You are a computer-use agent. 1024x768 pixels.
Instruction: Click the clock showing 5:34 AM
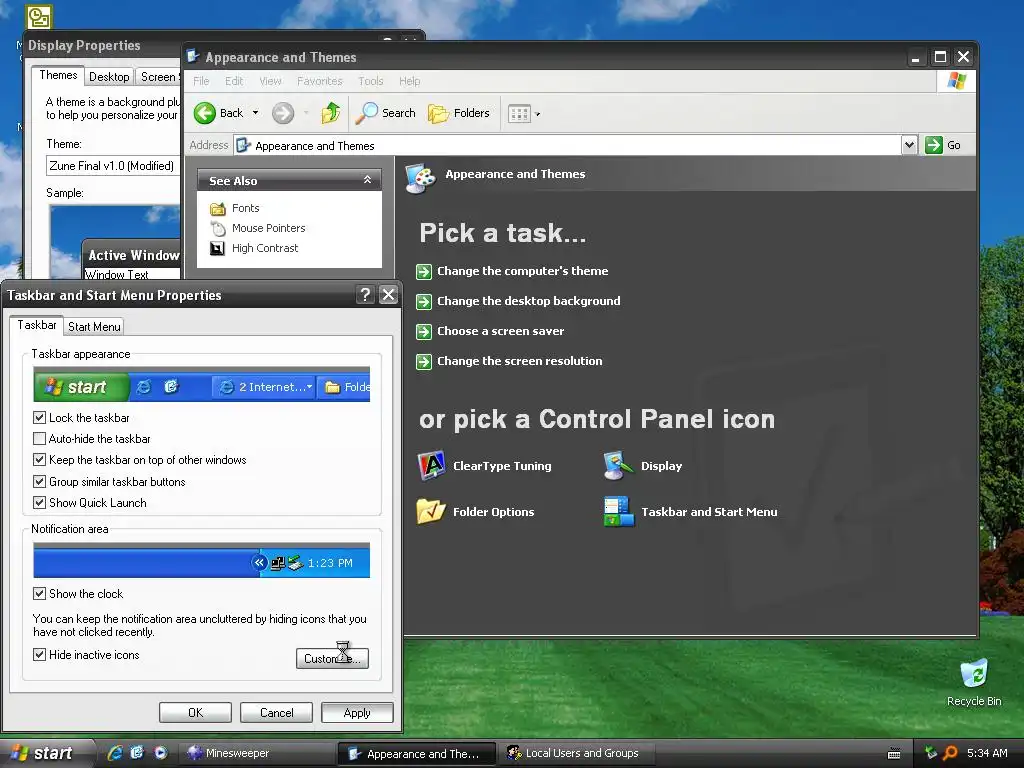(x=987, y=753)
